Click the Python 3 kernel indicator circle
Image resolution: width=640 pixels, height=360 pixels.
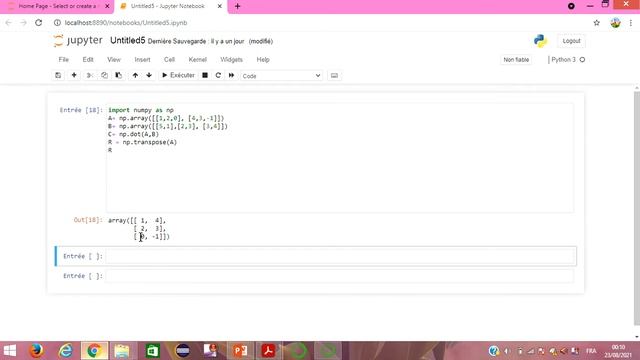(x=582, y=60)
